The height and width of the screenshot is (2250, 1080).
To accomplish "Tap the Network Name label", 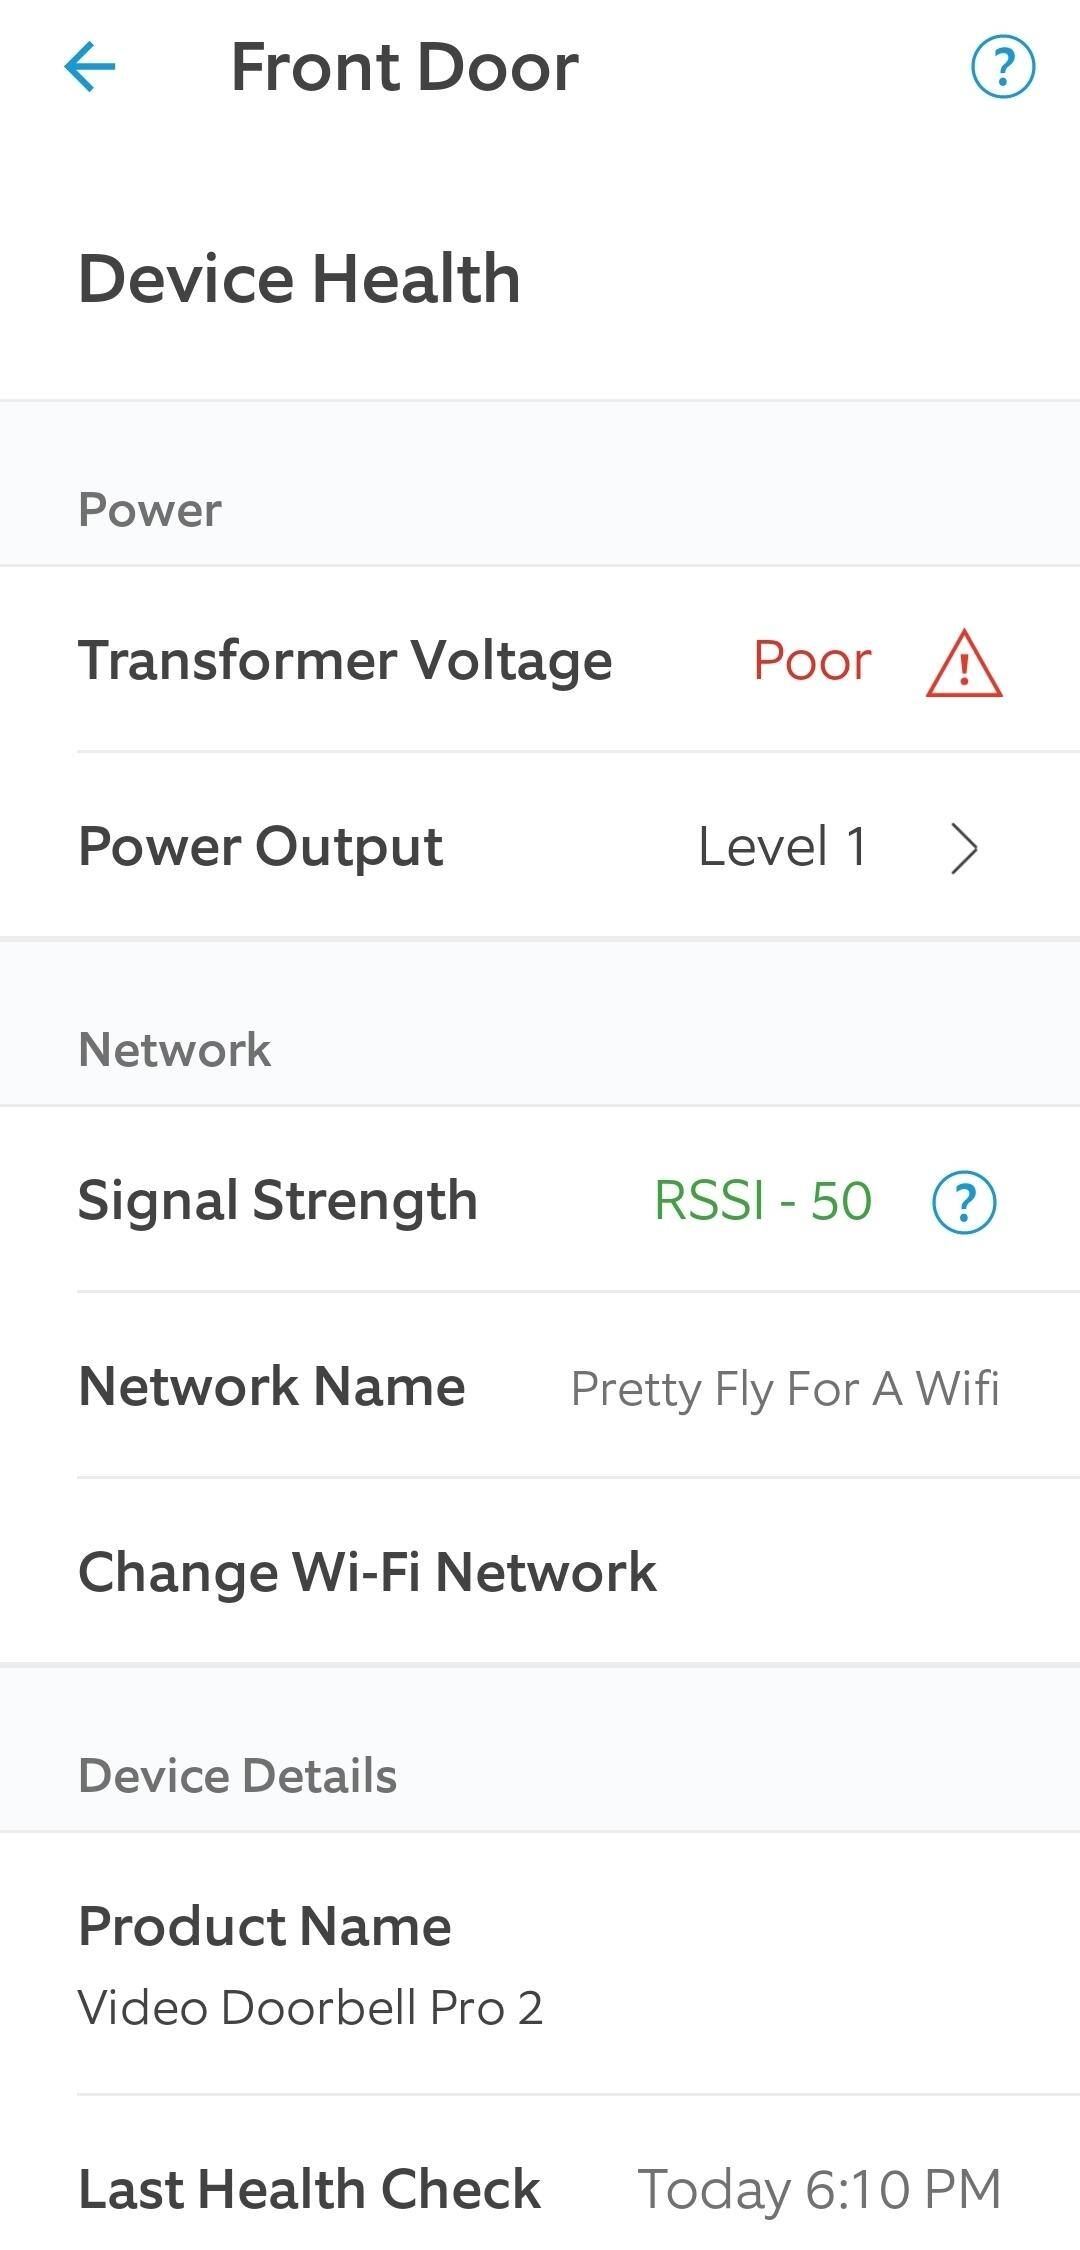I will tap(271, 1386).
